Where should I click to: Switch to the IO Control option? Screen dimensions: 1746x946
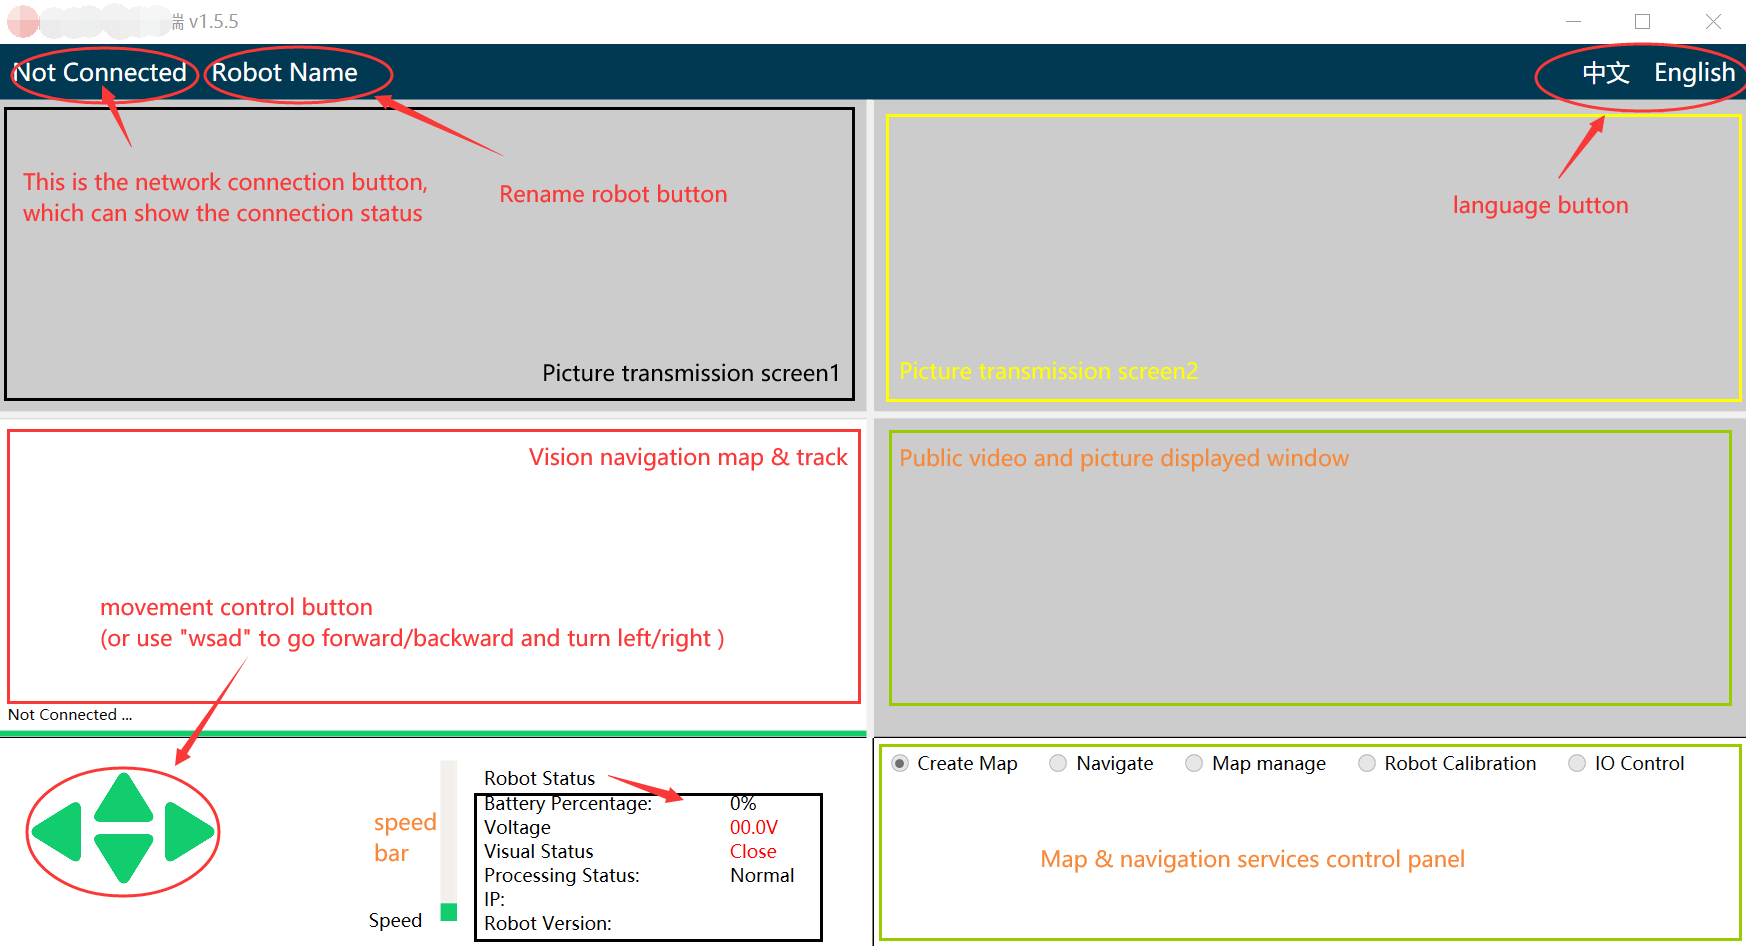[x=1577, y=764]
